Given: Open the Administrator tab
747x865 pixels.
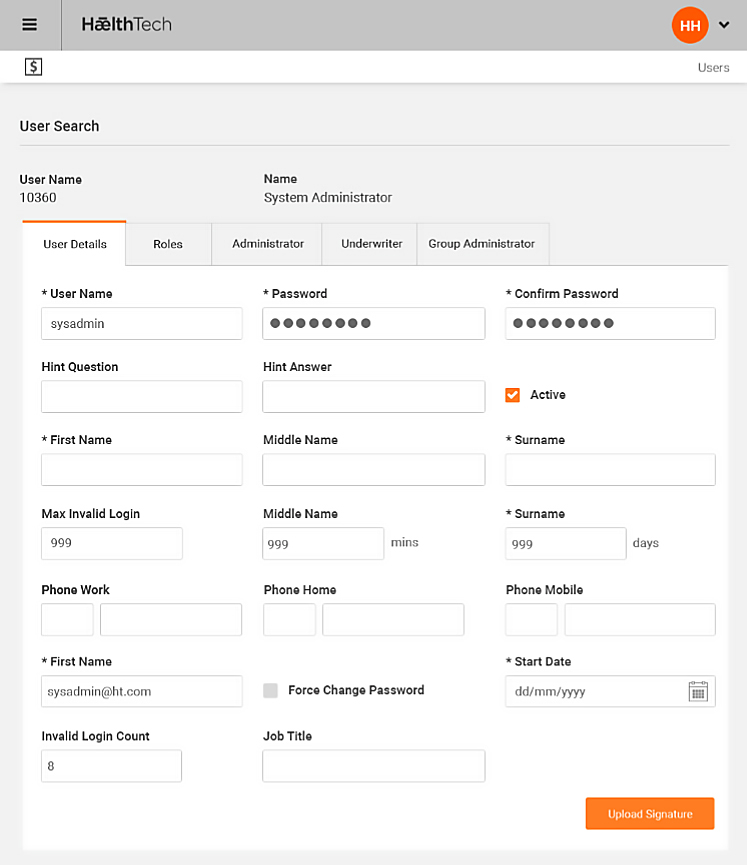Looking at the screenshot, I should click(268, 244).
